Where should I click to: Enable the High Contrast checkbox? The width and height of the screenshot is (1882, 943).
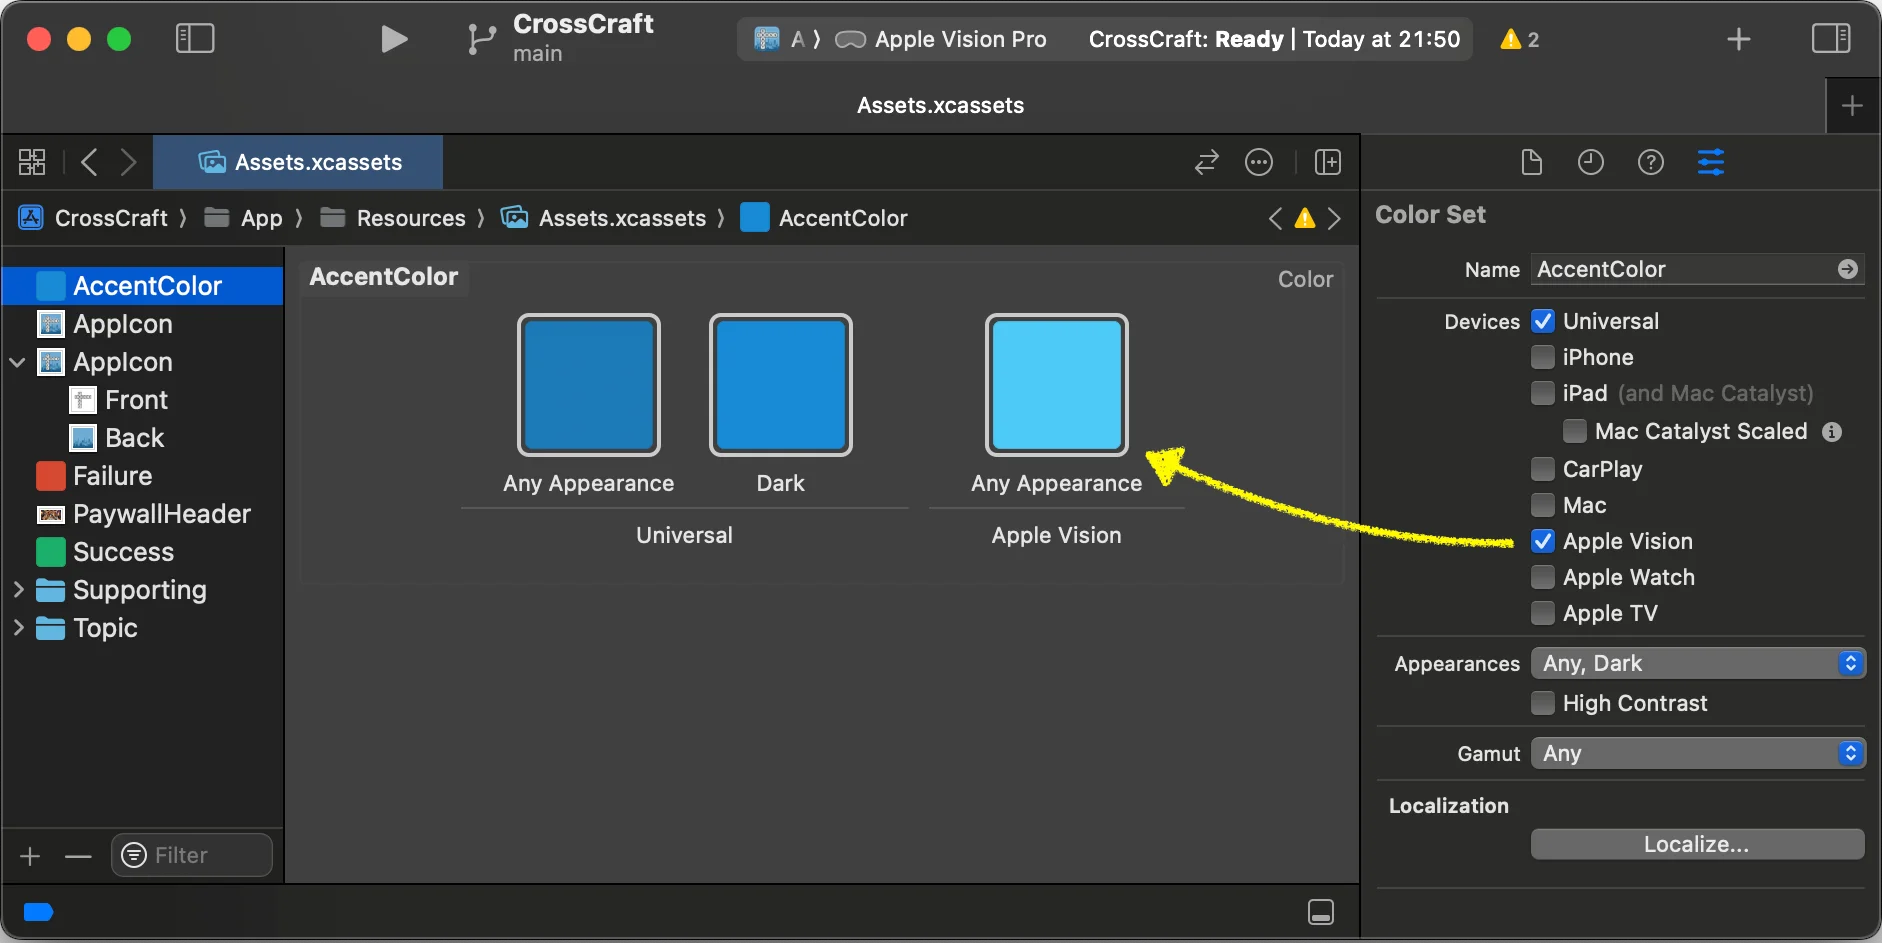click(x=1543, y=703)
